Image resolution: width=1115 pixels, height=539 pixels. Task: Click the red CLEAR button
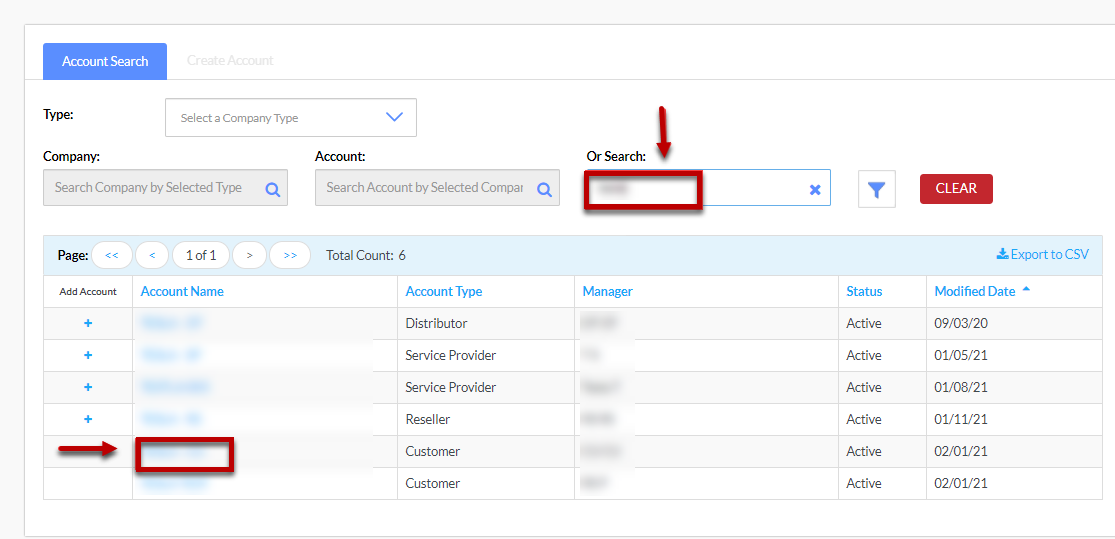point(956,188)
